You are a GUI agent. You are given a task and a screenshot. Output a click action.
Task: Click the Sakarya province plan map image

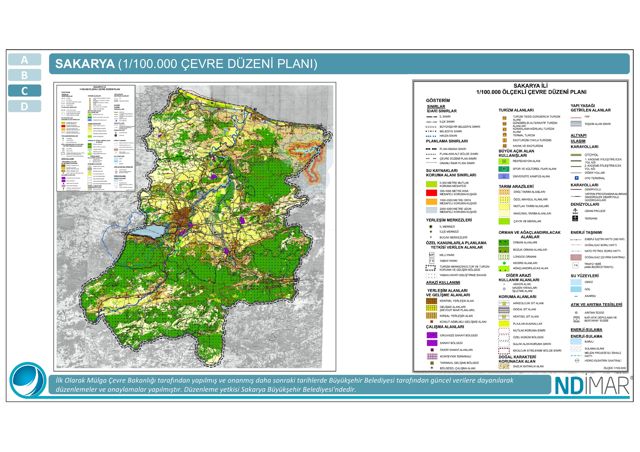coord(195,227)
